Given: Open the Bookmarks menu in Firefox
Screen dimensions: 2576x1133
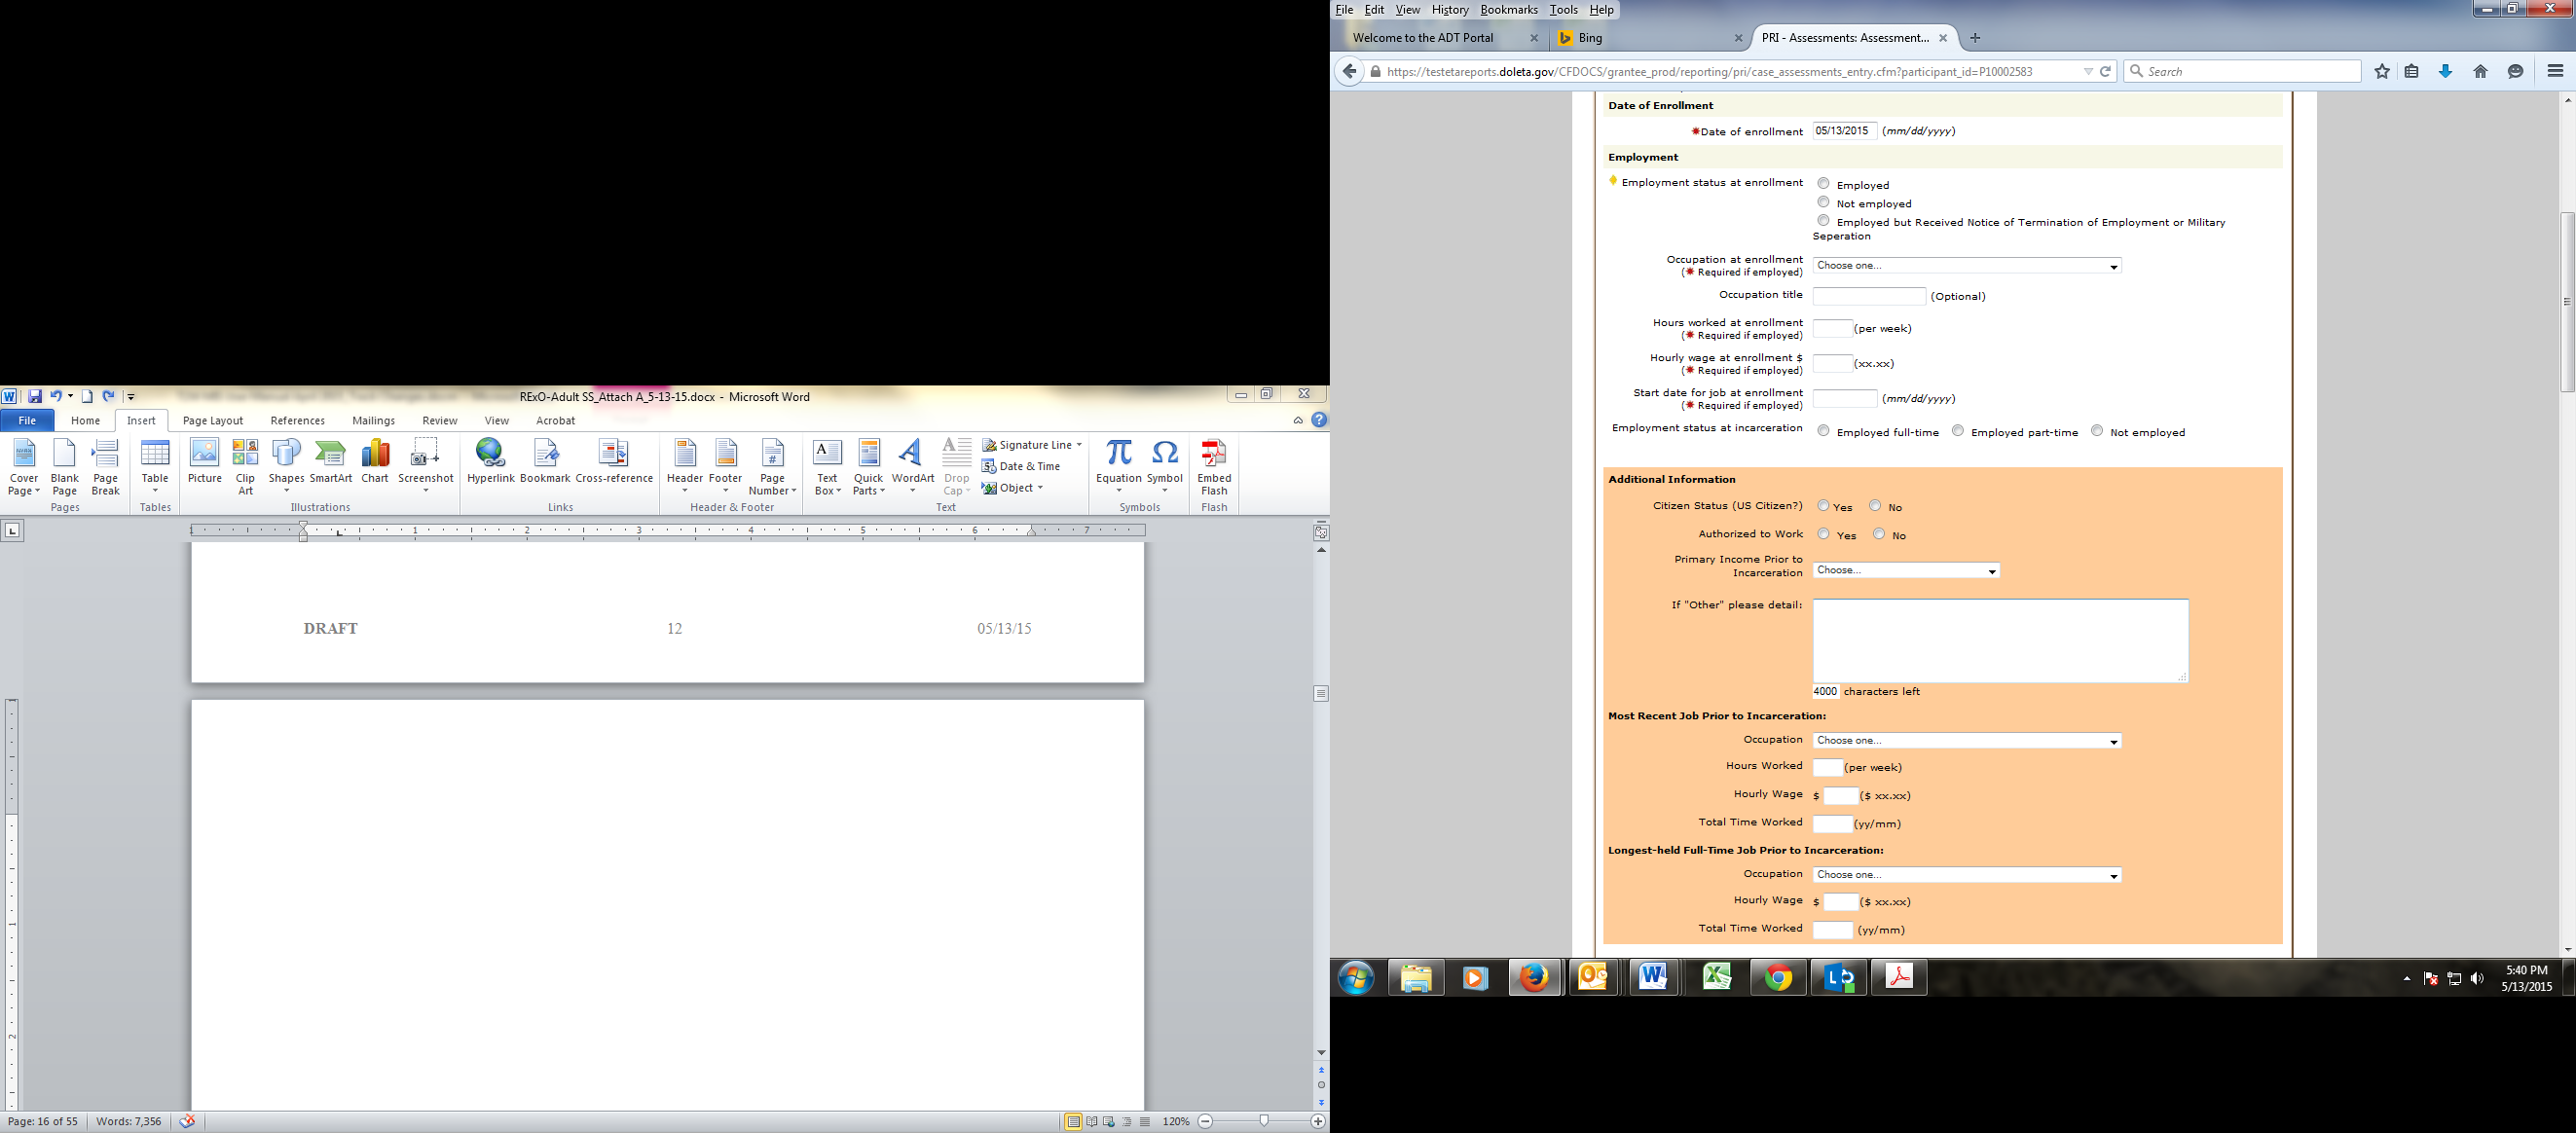Looking at the screenshot, I should tap(1508, 10).
